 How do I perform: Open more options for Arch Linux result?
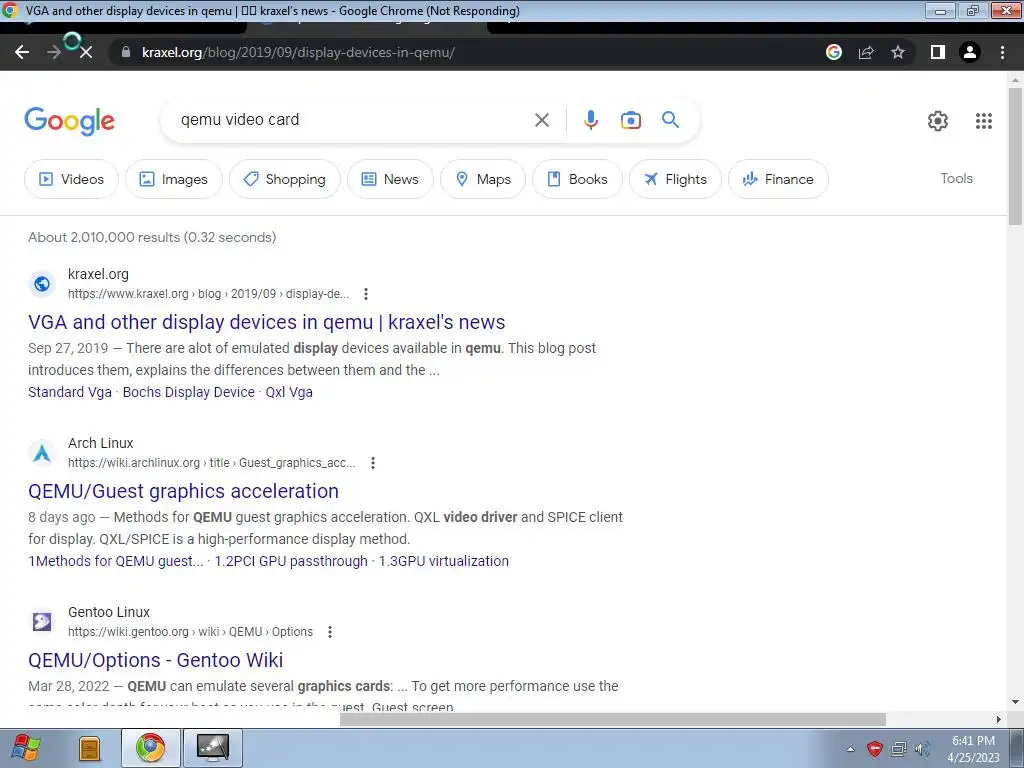tap(373, 463)
